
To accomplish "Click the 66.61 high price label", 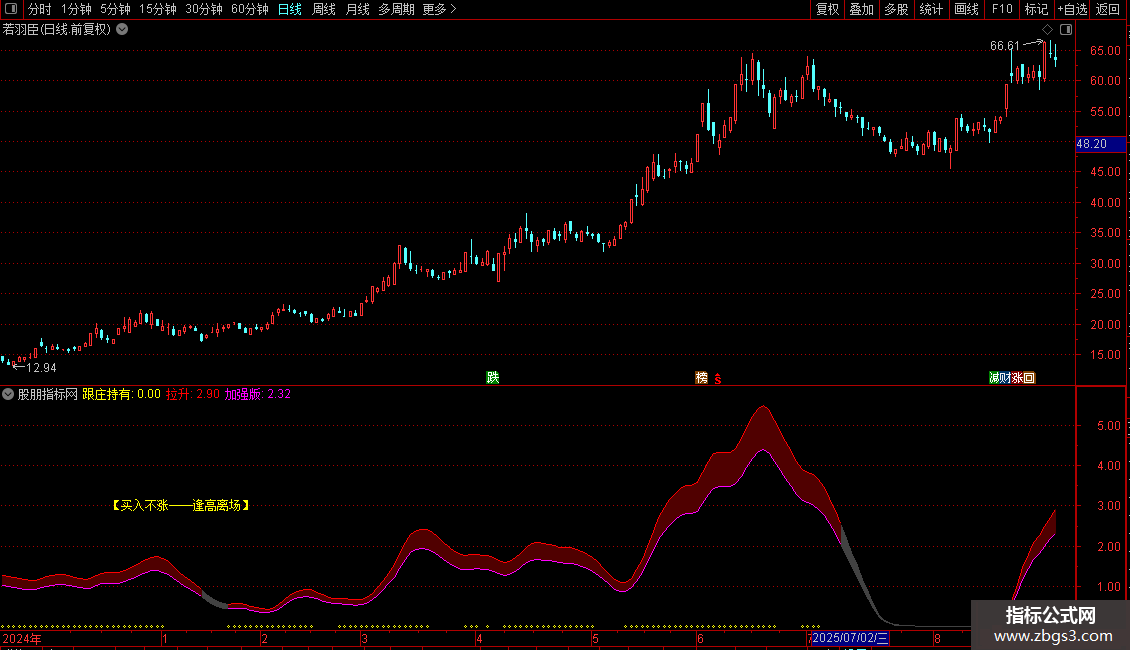I will point(1005,46).
